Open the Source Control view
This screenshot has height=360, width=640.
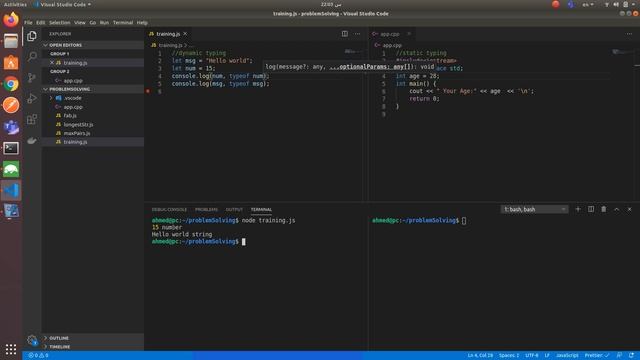coord(32,78)
